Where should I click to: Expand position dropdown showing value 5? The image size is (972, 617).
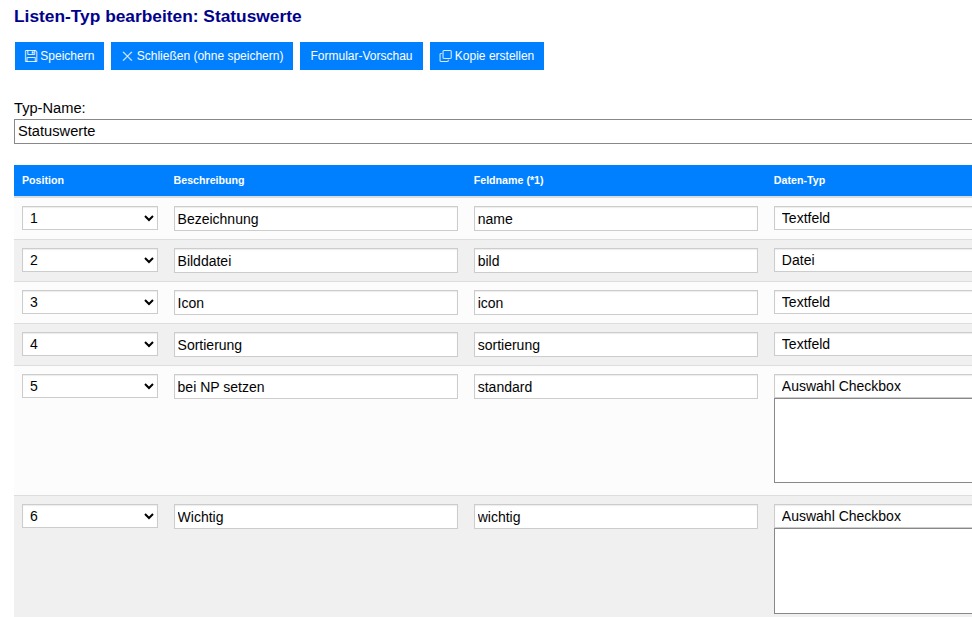90,386
